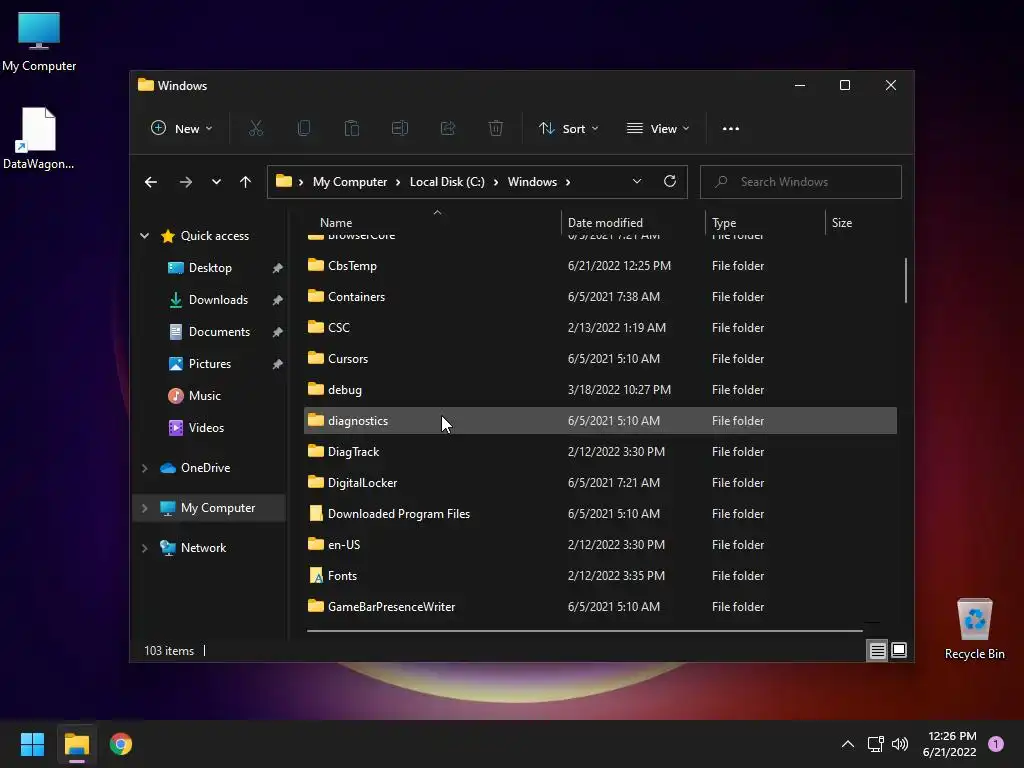This screenshot has width=1024, height=768.
Task: Launch Google Chrome from taskbar
Action: [121, 744]
